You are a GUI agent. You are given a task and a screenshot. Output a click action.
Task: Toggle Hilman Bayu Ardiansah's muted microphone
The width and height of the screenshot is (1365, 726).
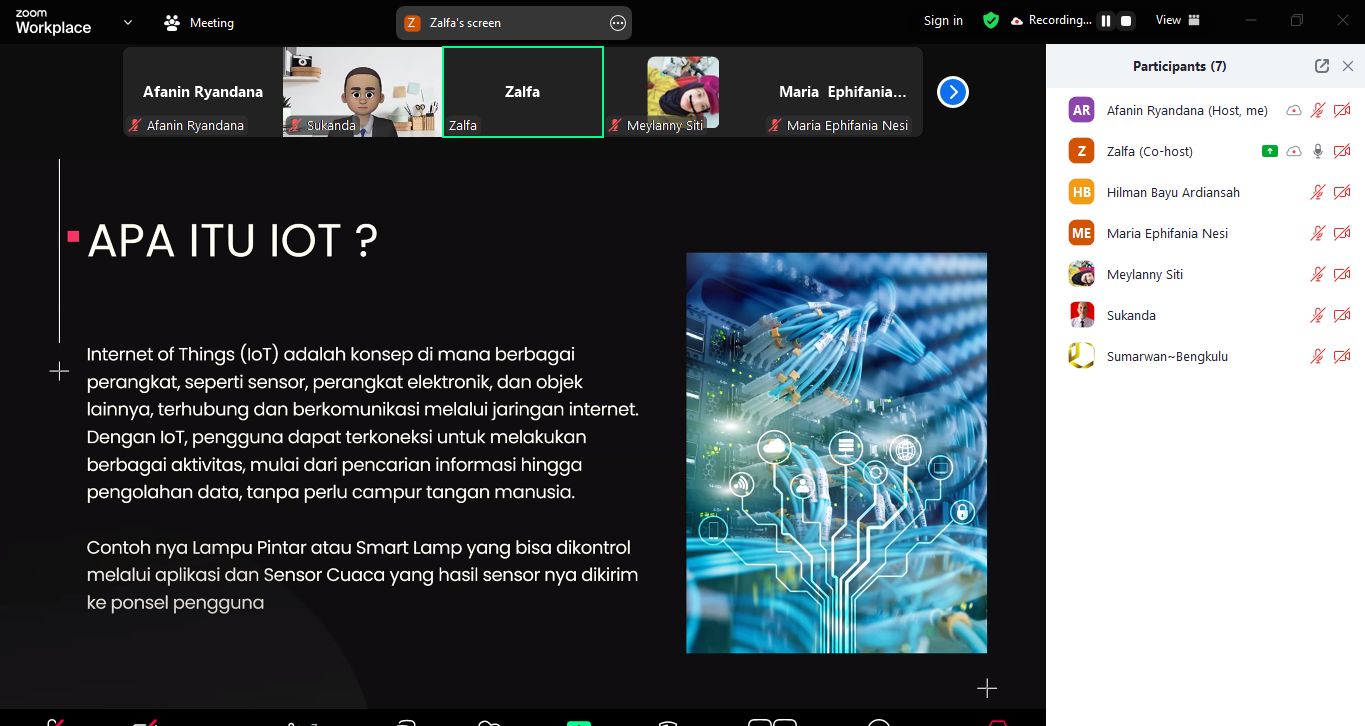[x=1318, y=192]
